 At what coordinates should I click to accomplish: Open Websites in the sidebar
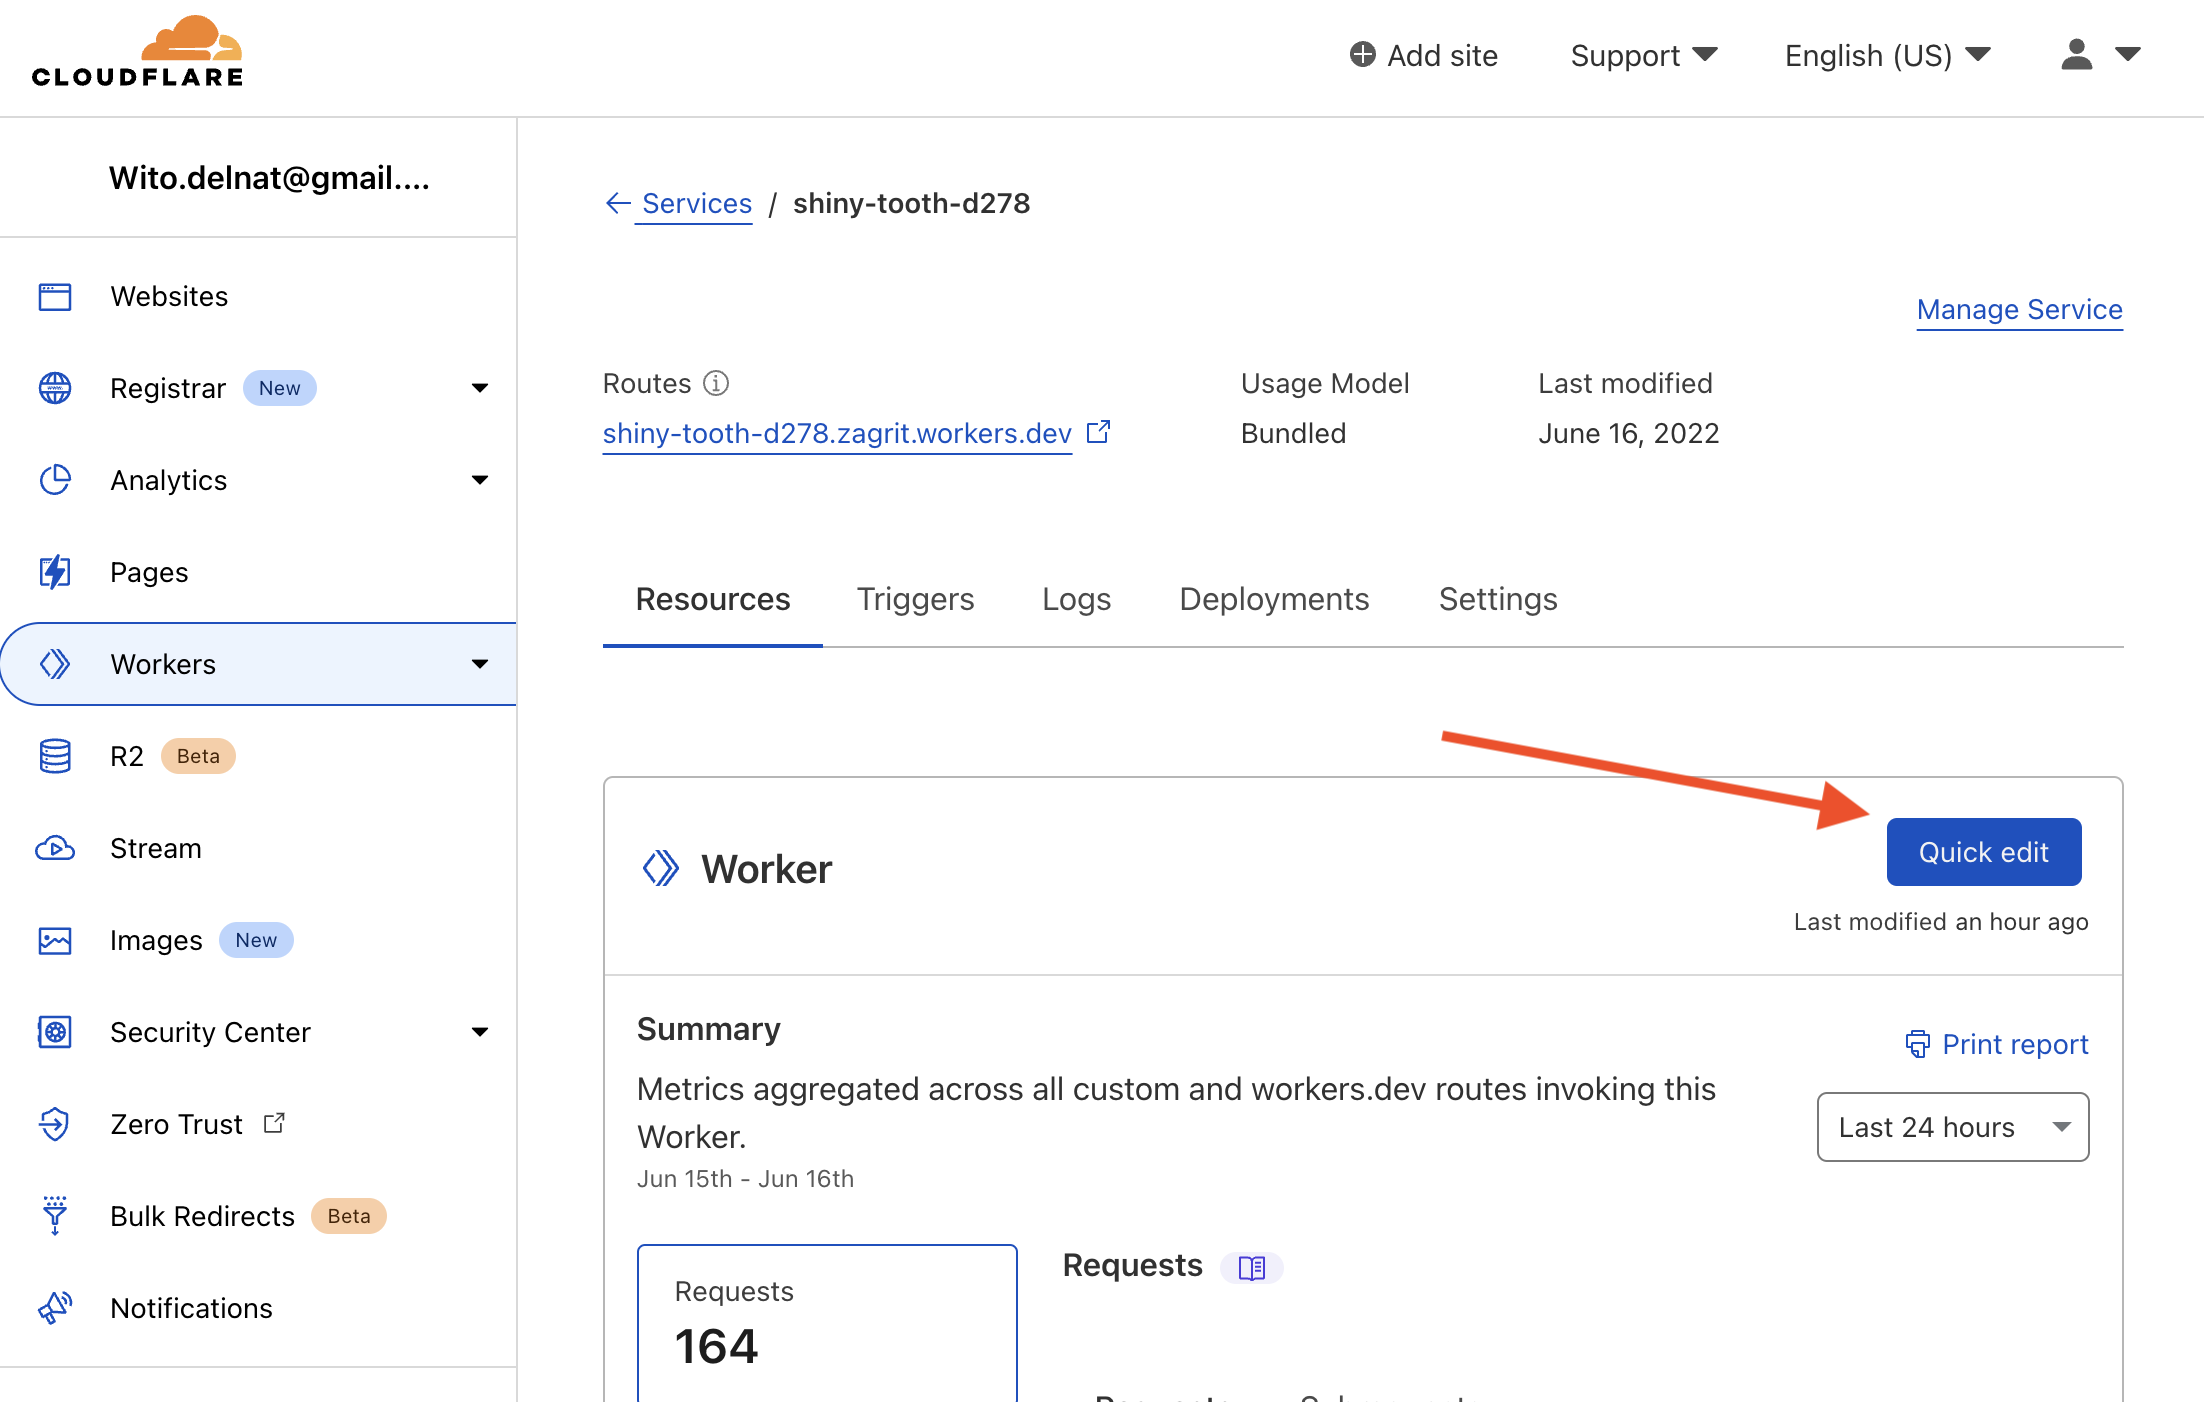pos(258,297)
